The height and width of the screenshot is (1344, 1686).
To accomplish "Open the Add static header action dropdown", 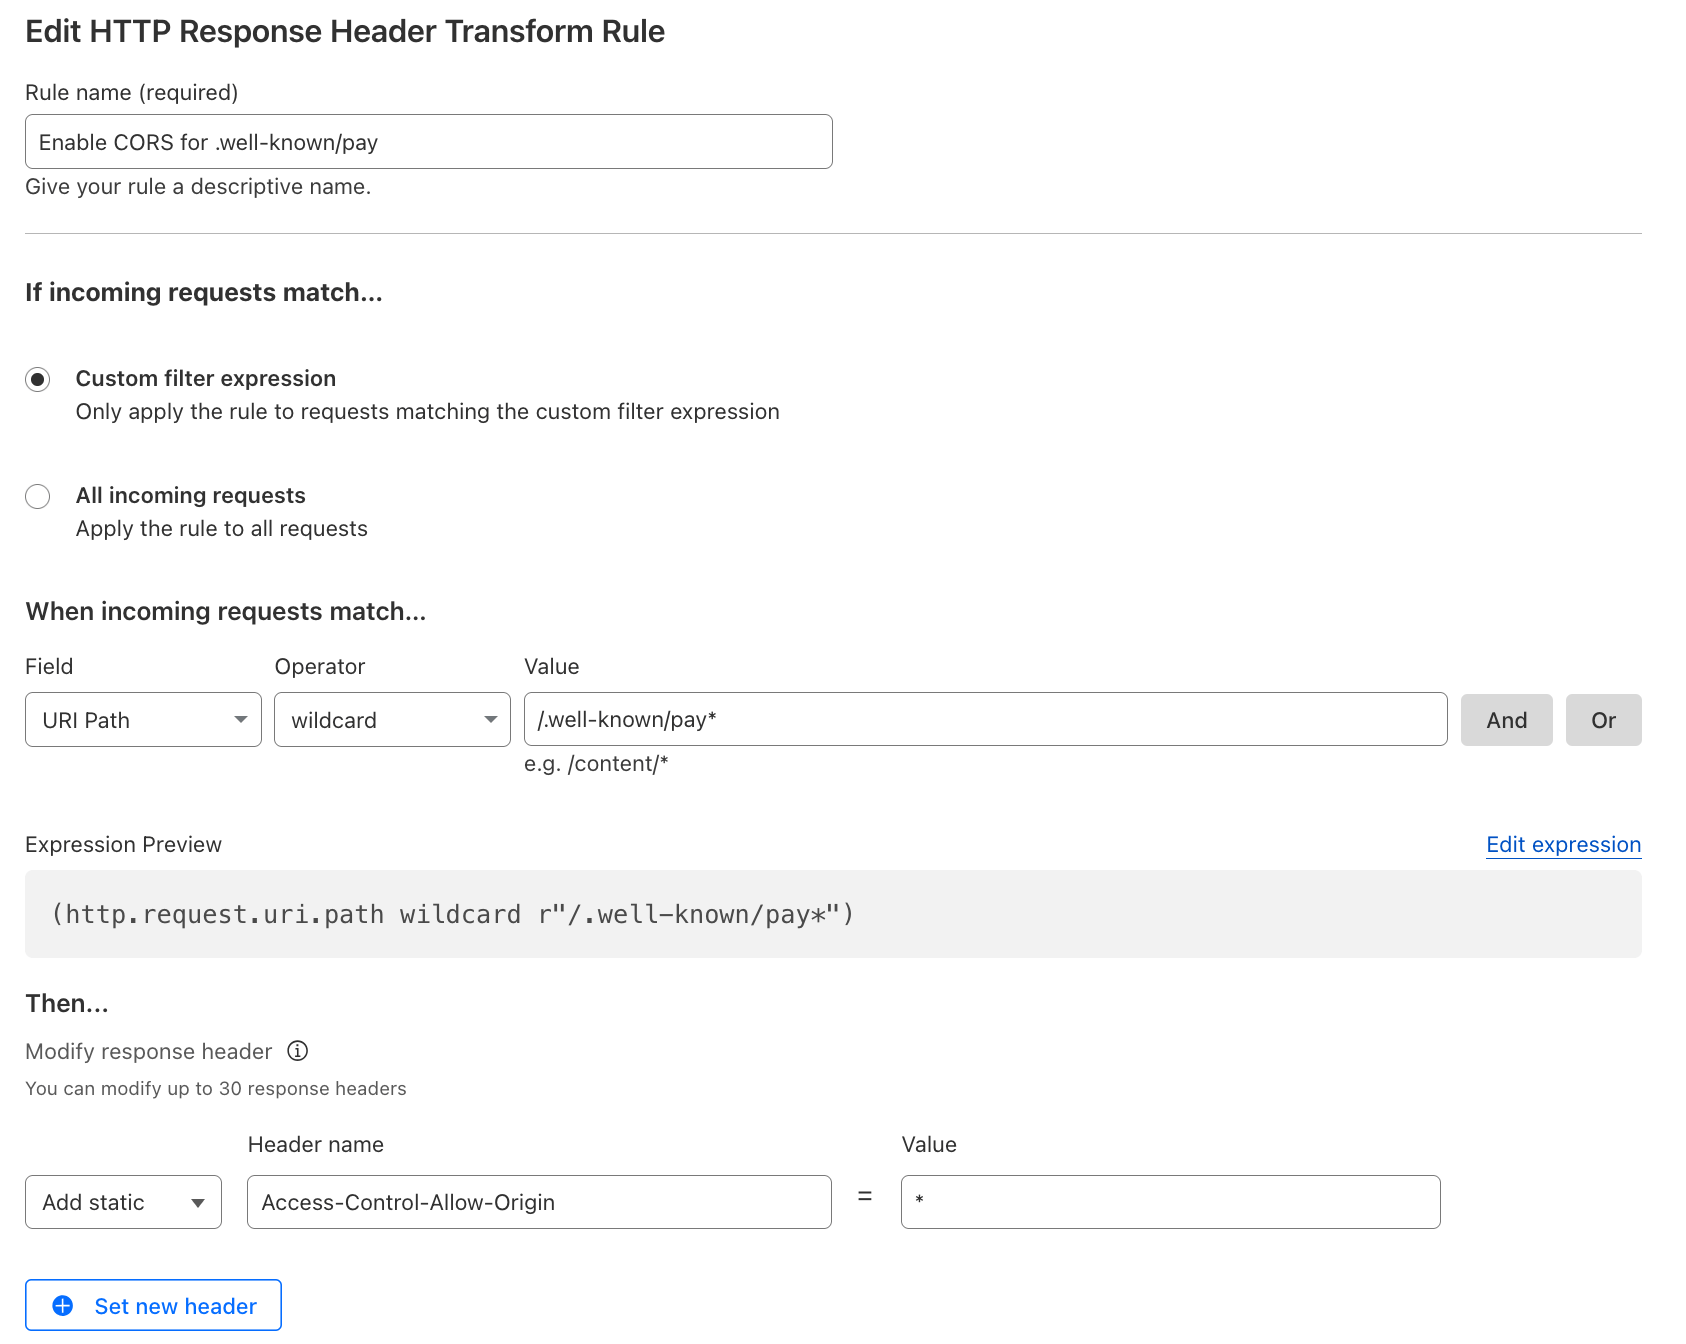I will click(122, 1202).
